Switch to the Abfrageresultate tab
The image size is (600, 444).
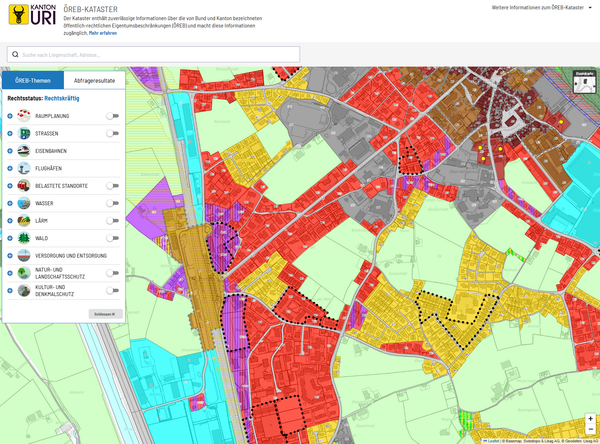point(94,80)
